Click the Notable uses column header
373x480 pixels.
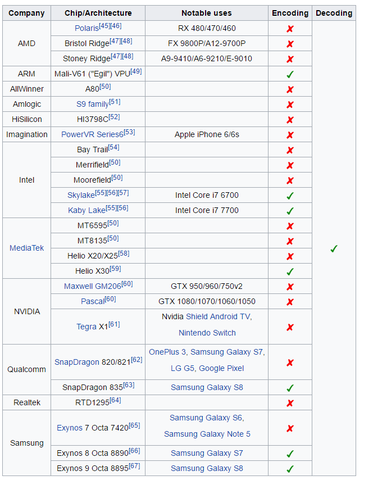(207, 13)
